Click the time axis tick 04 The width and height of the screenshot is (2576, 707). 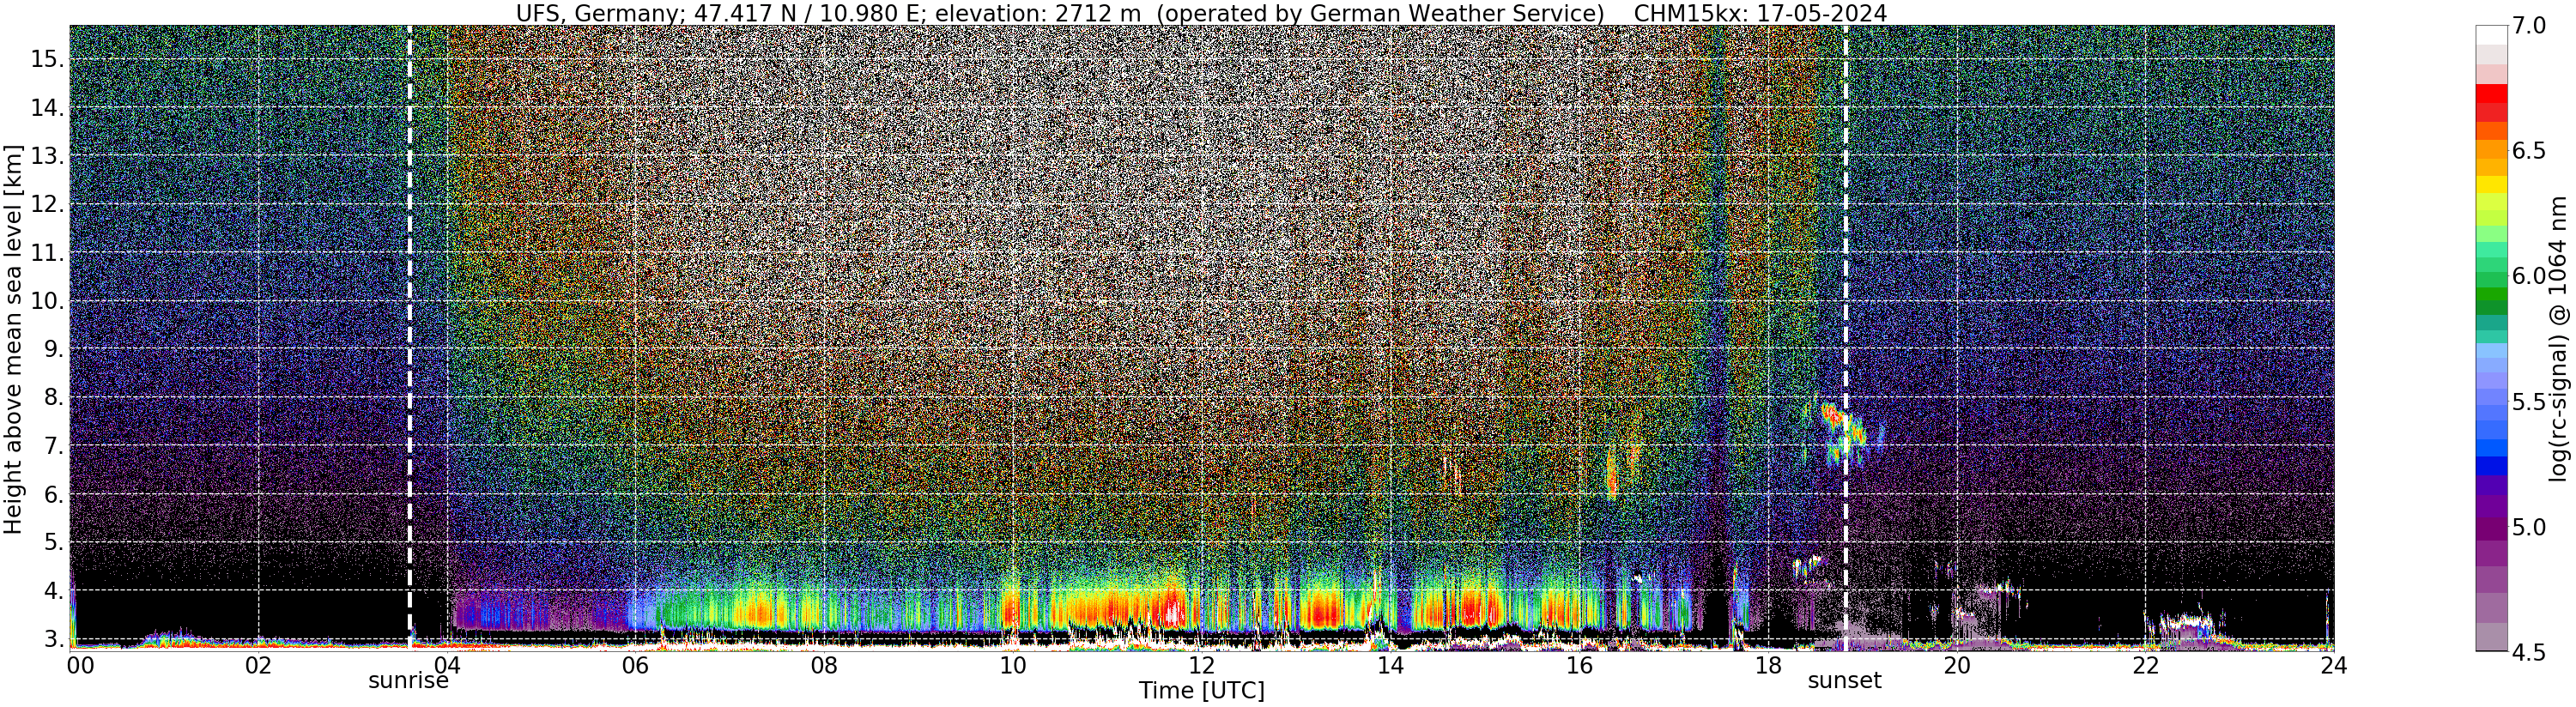pos(446,665)
